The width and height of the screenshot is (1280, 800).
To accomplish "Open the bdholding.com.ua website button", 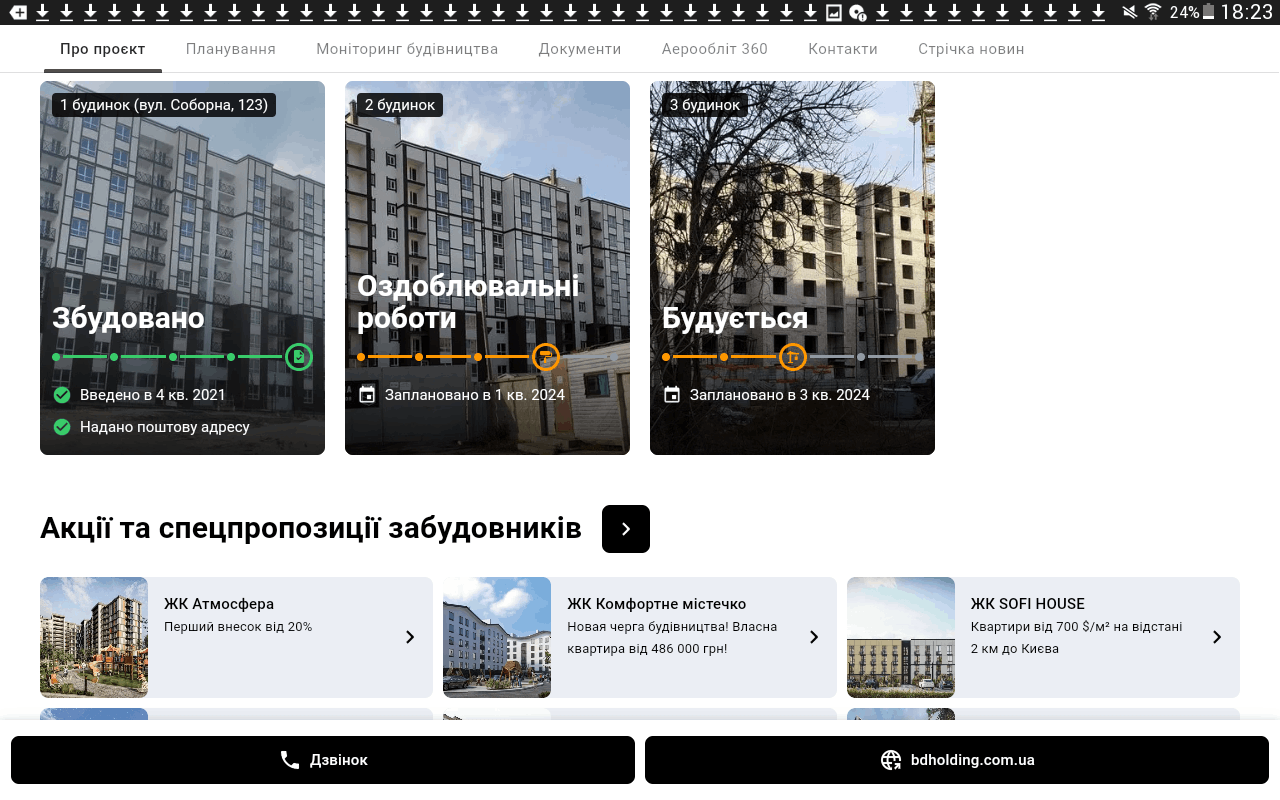I will pos(956,760).
